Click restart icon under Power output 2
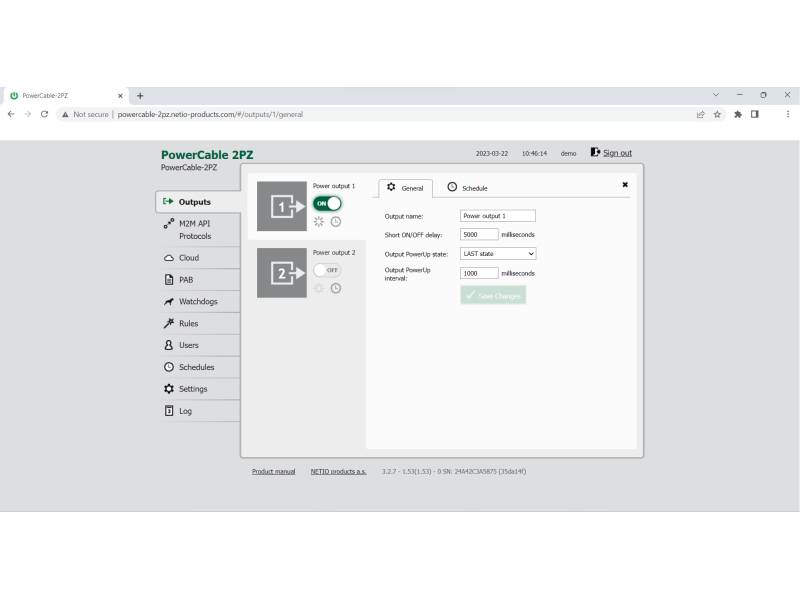The height and width of the screenshot is (600, 800). pos(318,288)
